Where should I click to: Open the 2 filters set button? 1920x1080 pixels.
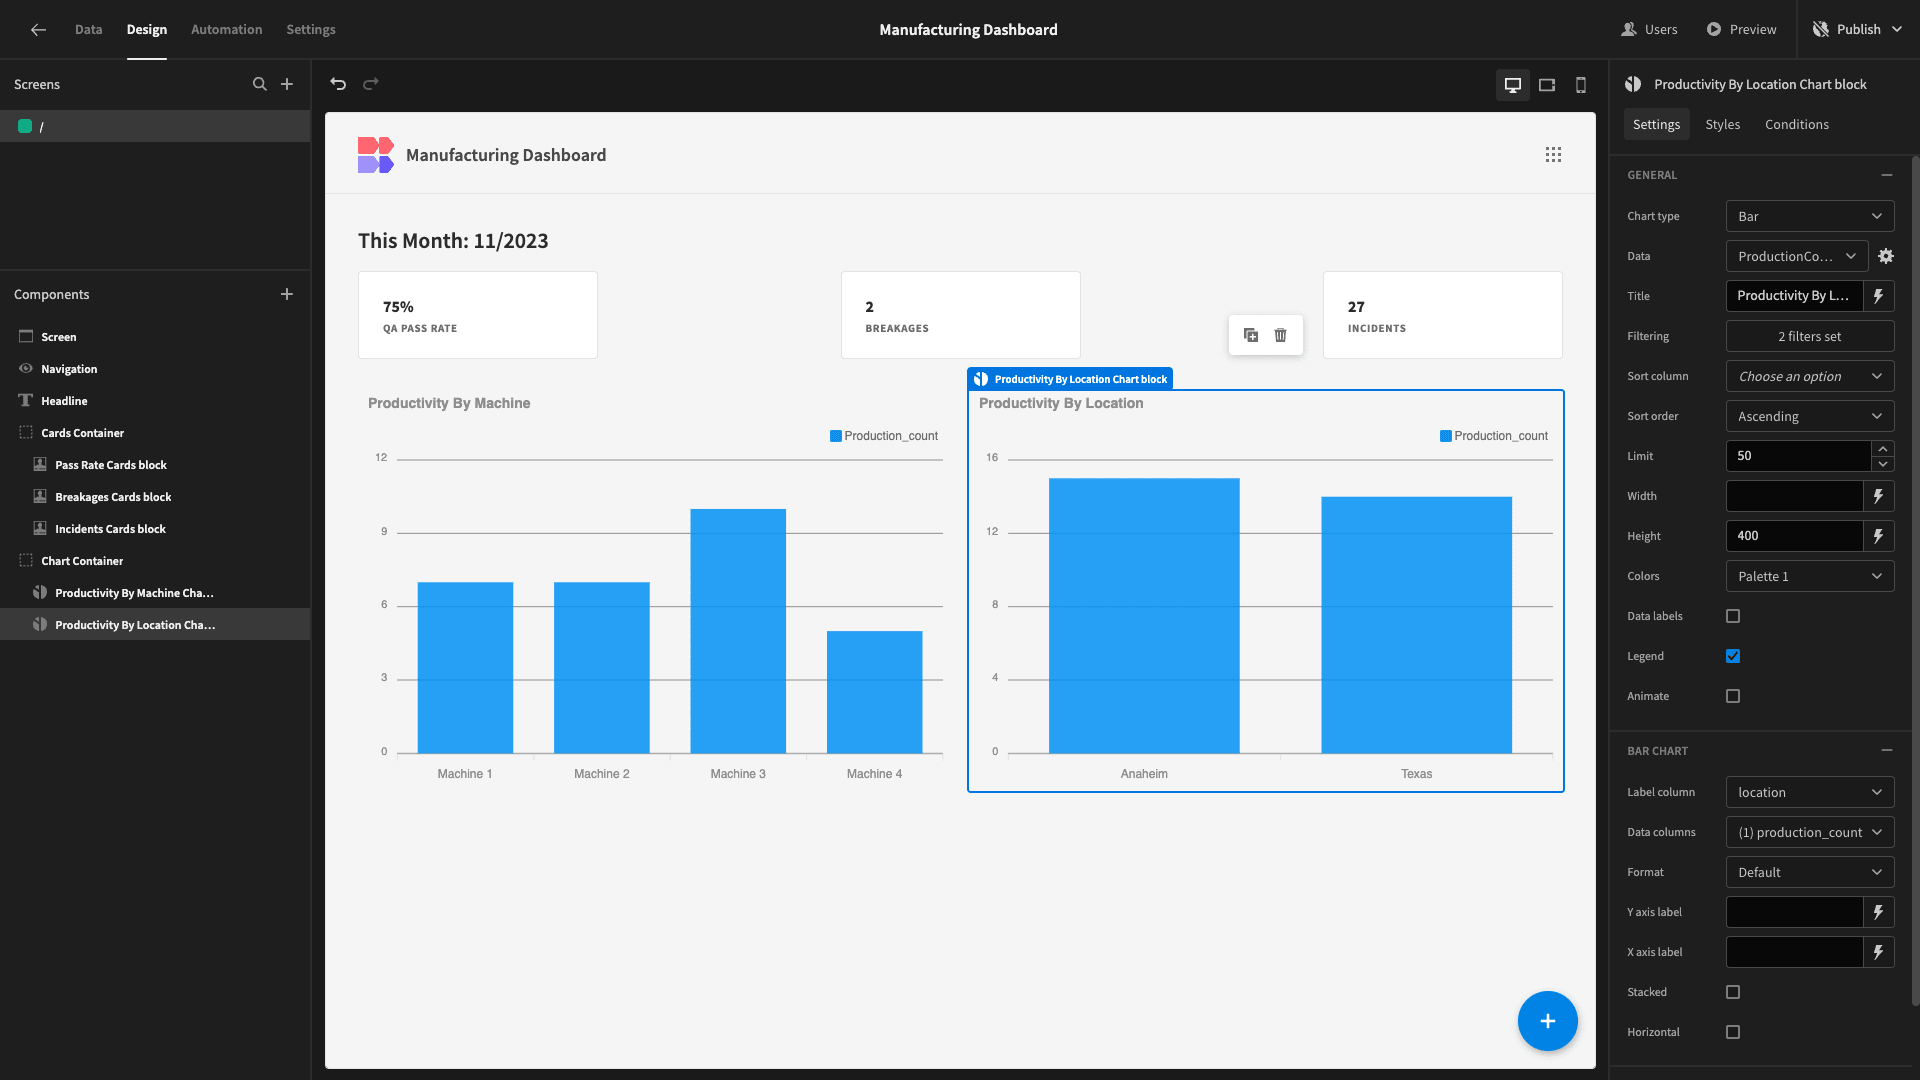(1810, 336)
